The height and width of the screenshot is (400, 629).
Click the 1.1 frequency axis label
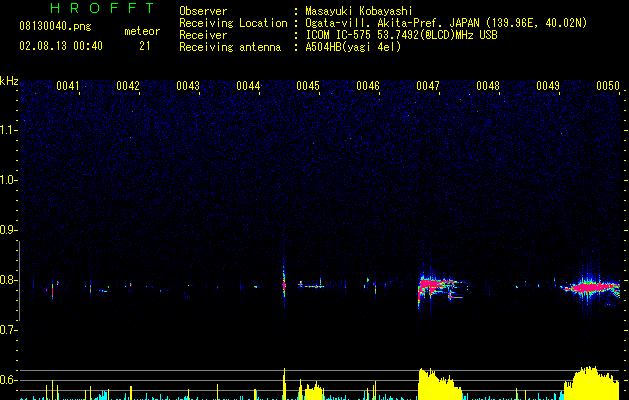point(8,130)
